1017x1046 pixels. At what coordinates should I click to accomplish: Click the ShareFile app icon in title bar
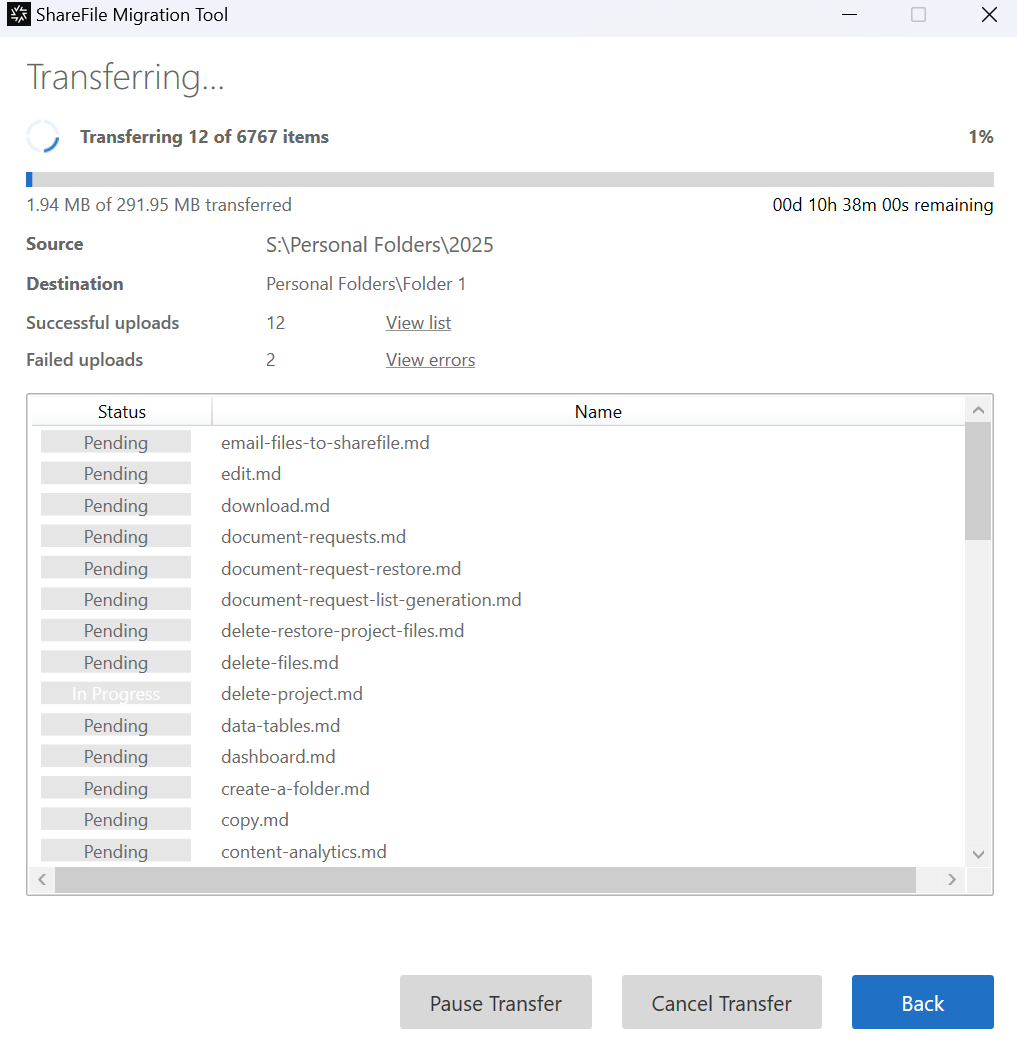(19, 15)
